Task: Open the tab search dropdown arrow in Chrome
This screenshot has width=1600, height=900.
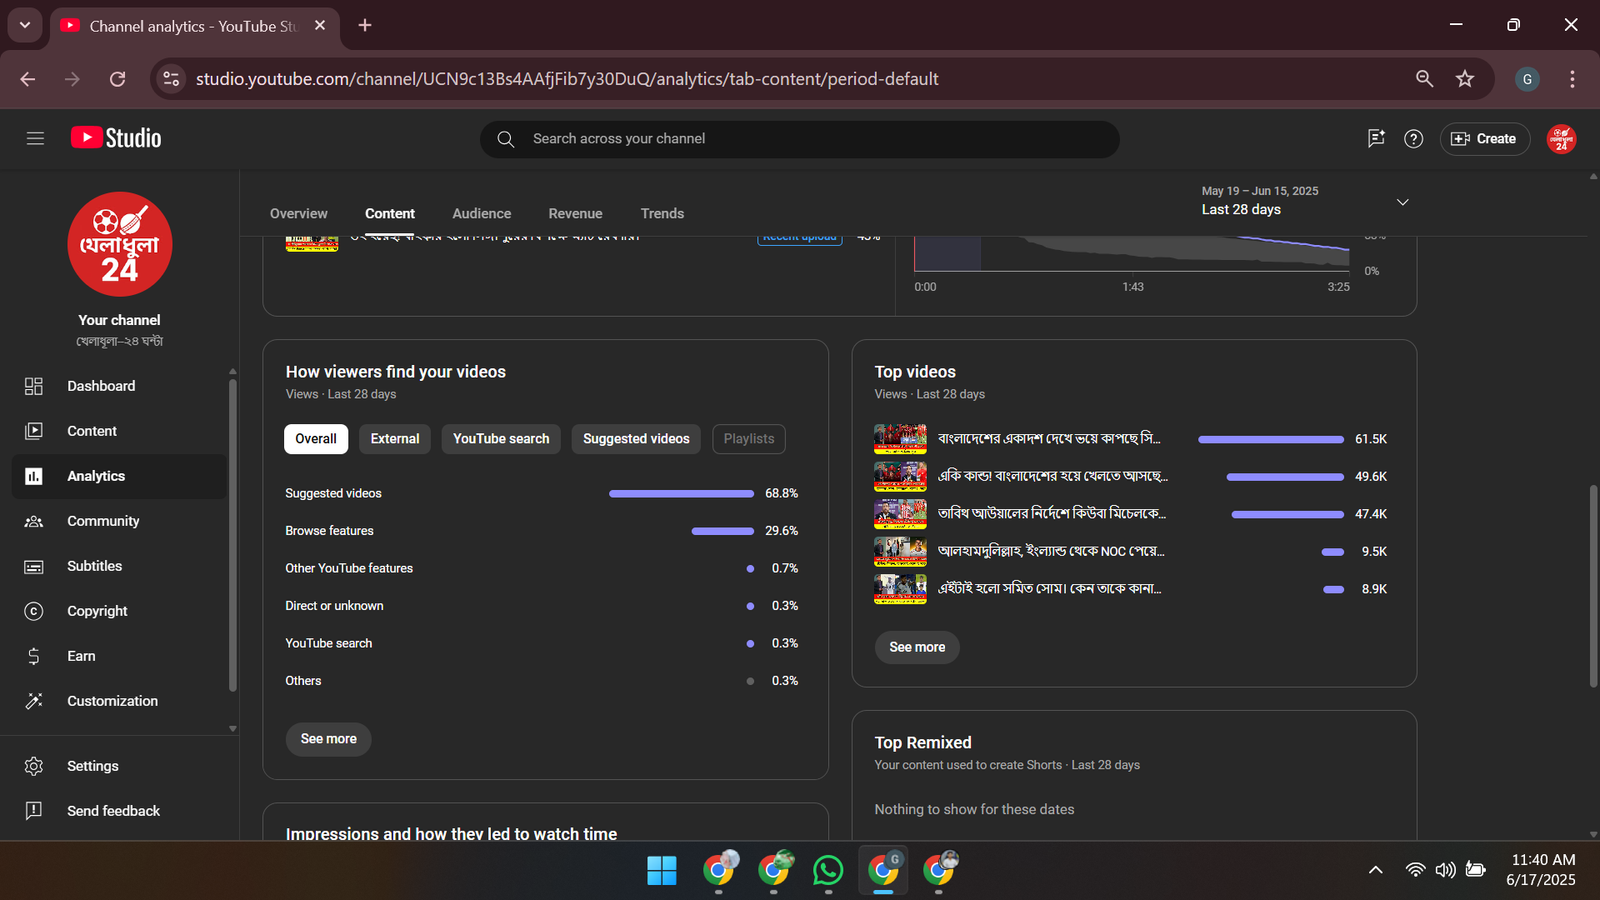Action: [x=25, y=25]
